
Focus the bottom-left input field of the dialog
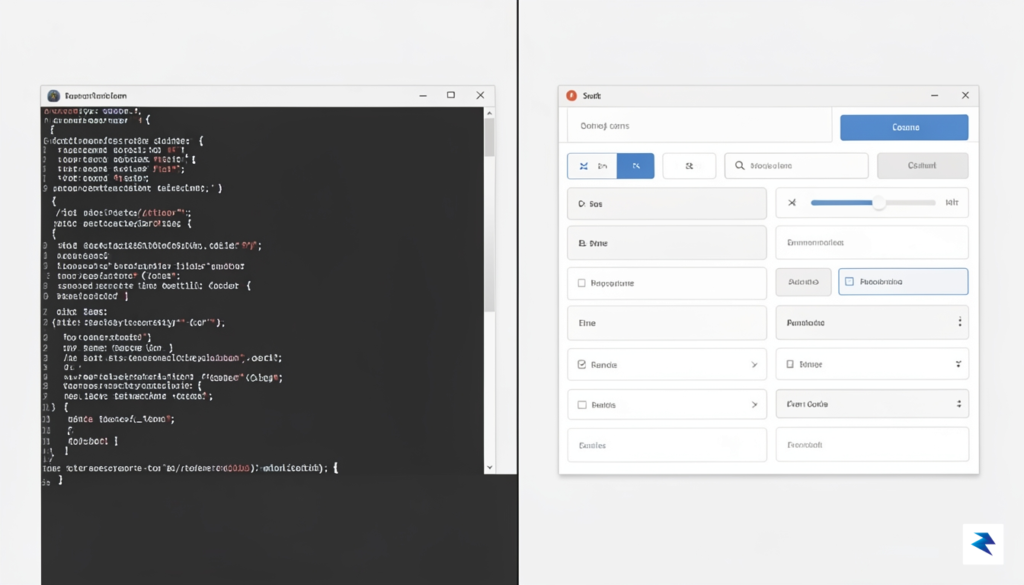[x=667, y=445]
